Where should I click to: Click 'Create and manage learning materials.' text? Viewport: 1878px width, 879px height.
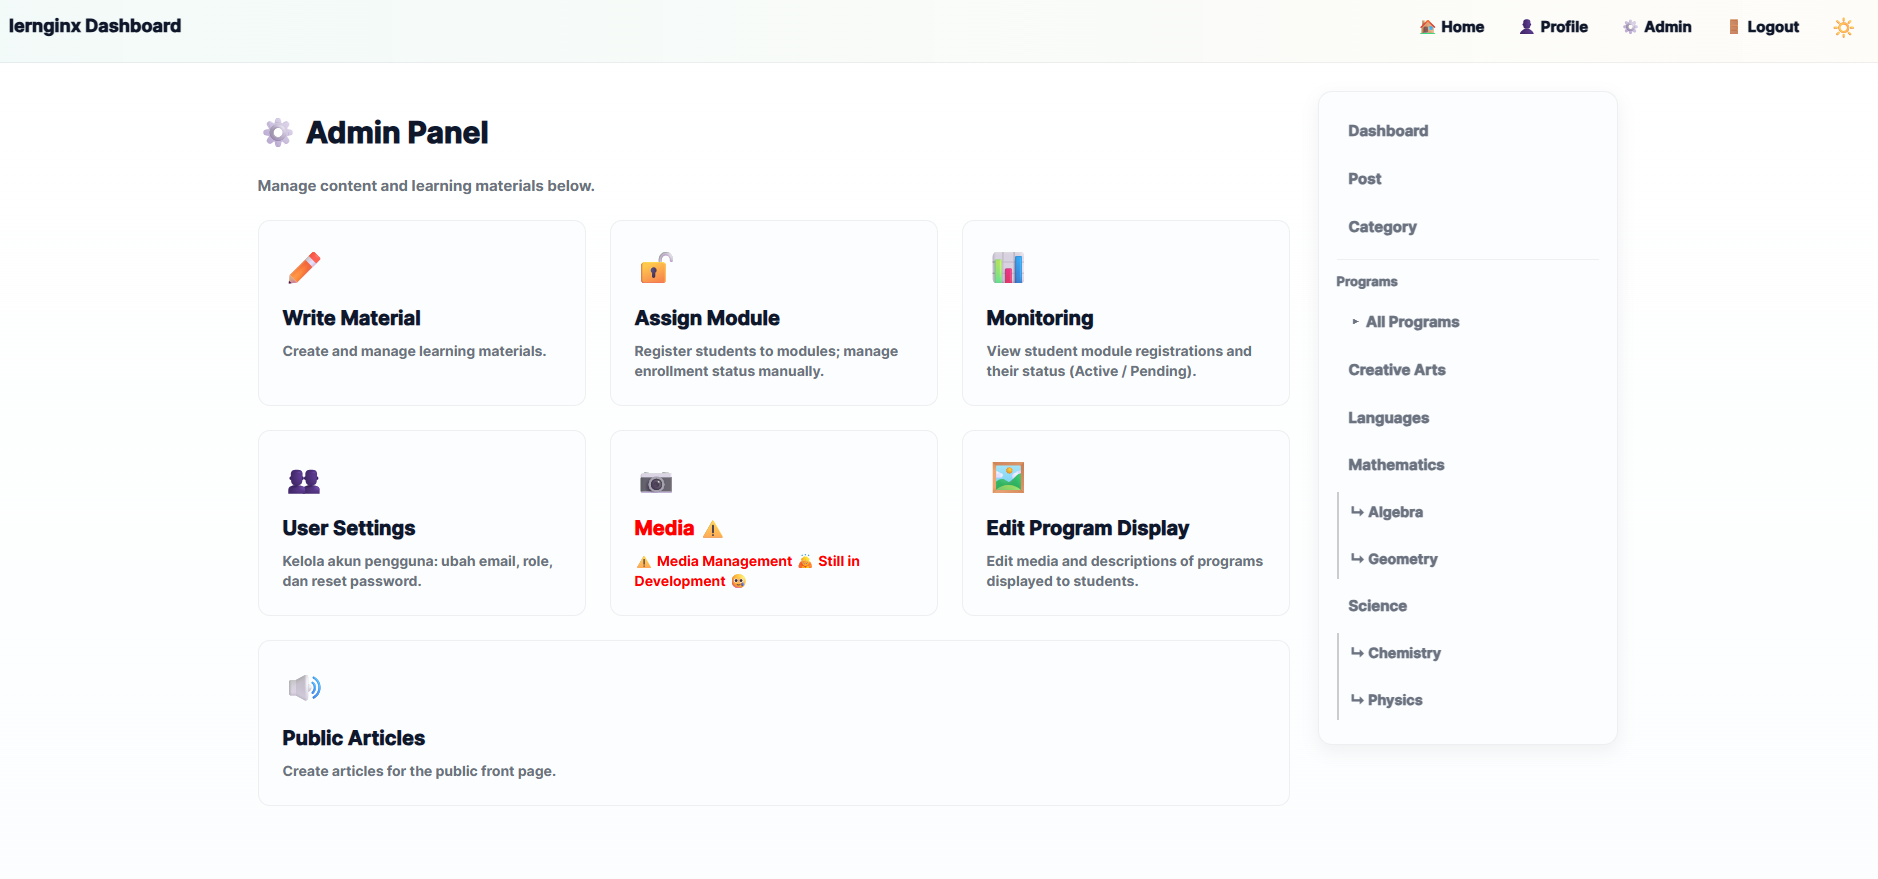(x=414, y=351)
